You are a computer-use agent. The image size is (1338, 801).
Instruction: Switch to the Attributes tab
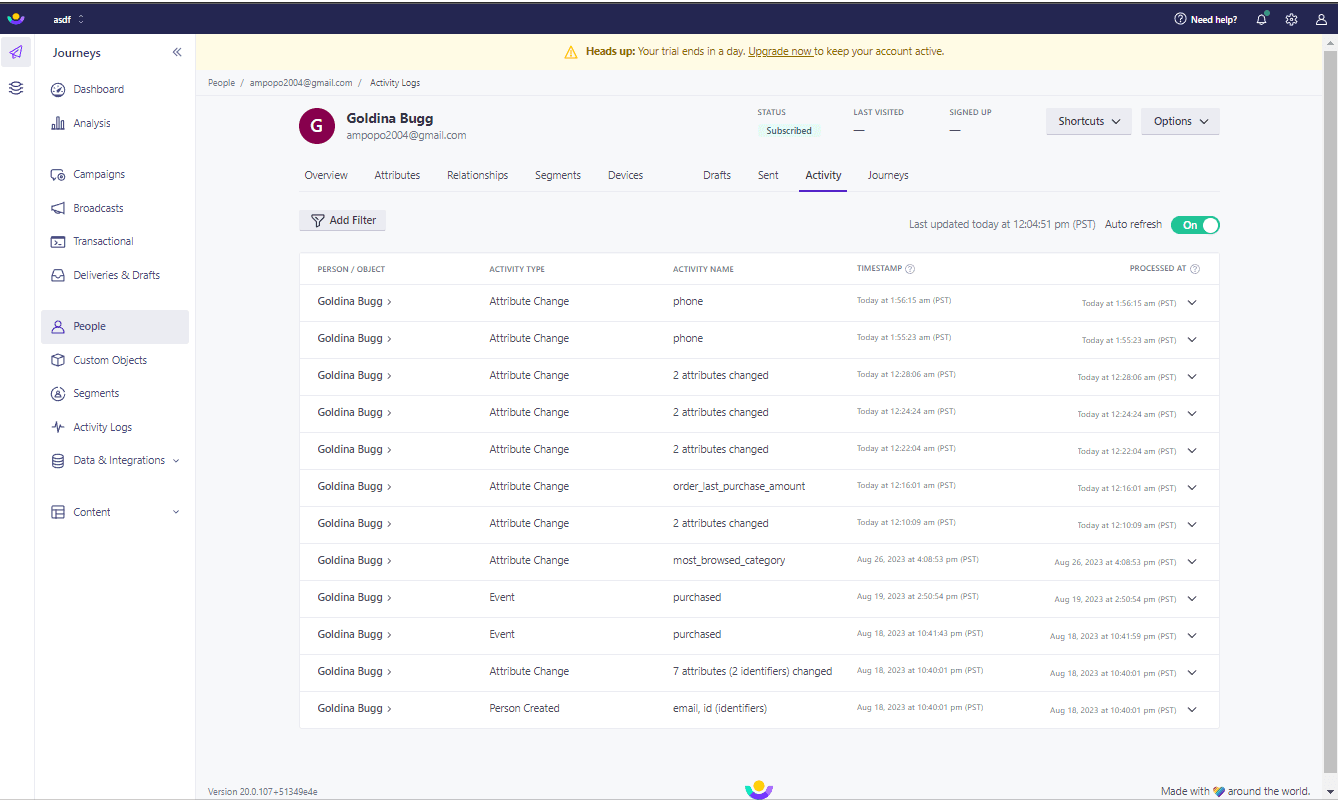point(397,175)
